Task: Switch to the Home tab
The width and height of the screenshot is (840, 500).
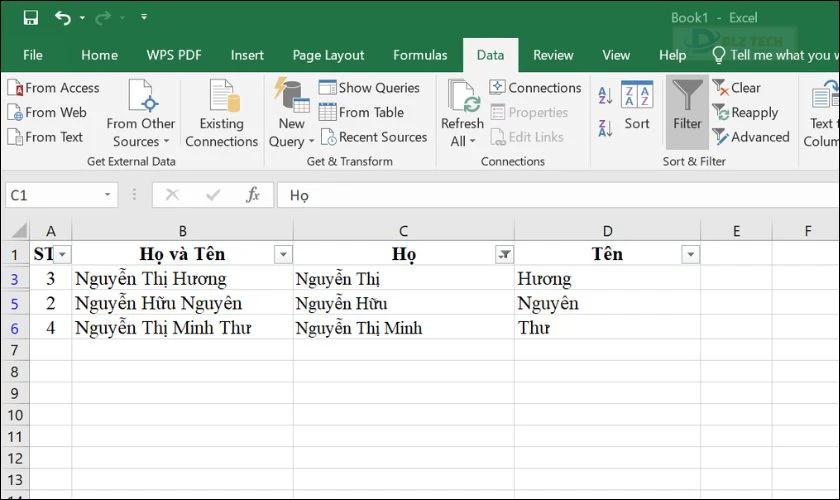Action: point(99,55)
